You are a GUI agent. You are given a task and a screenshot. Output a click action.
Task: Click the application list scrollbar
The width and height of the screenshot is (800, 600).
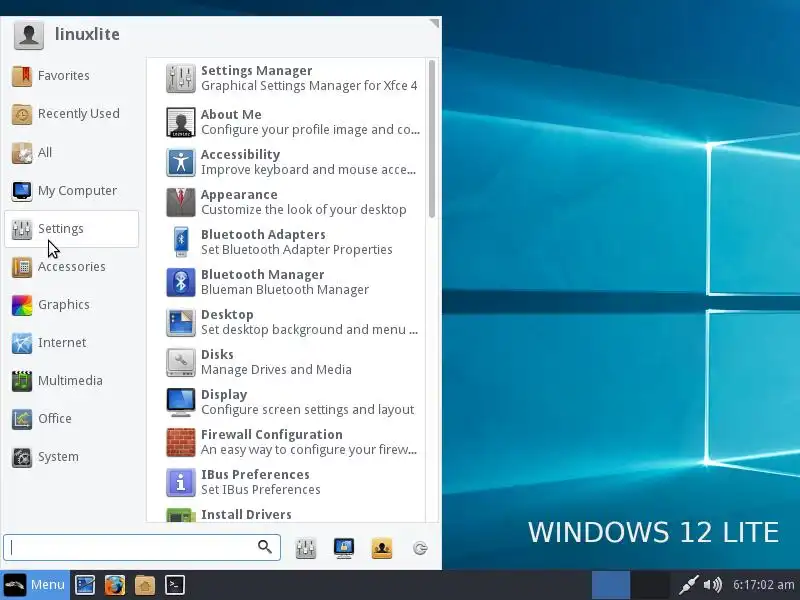coord(432,139)
